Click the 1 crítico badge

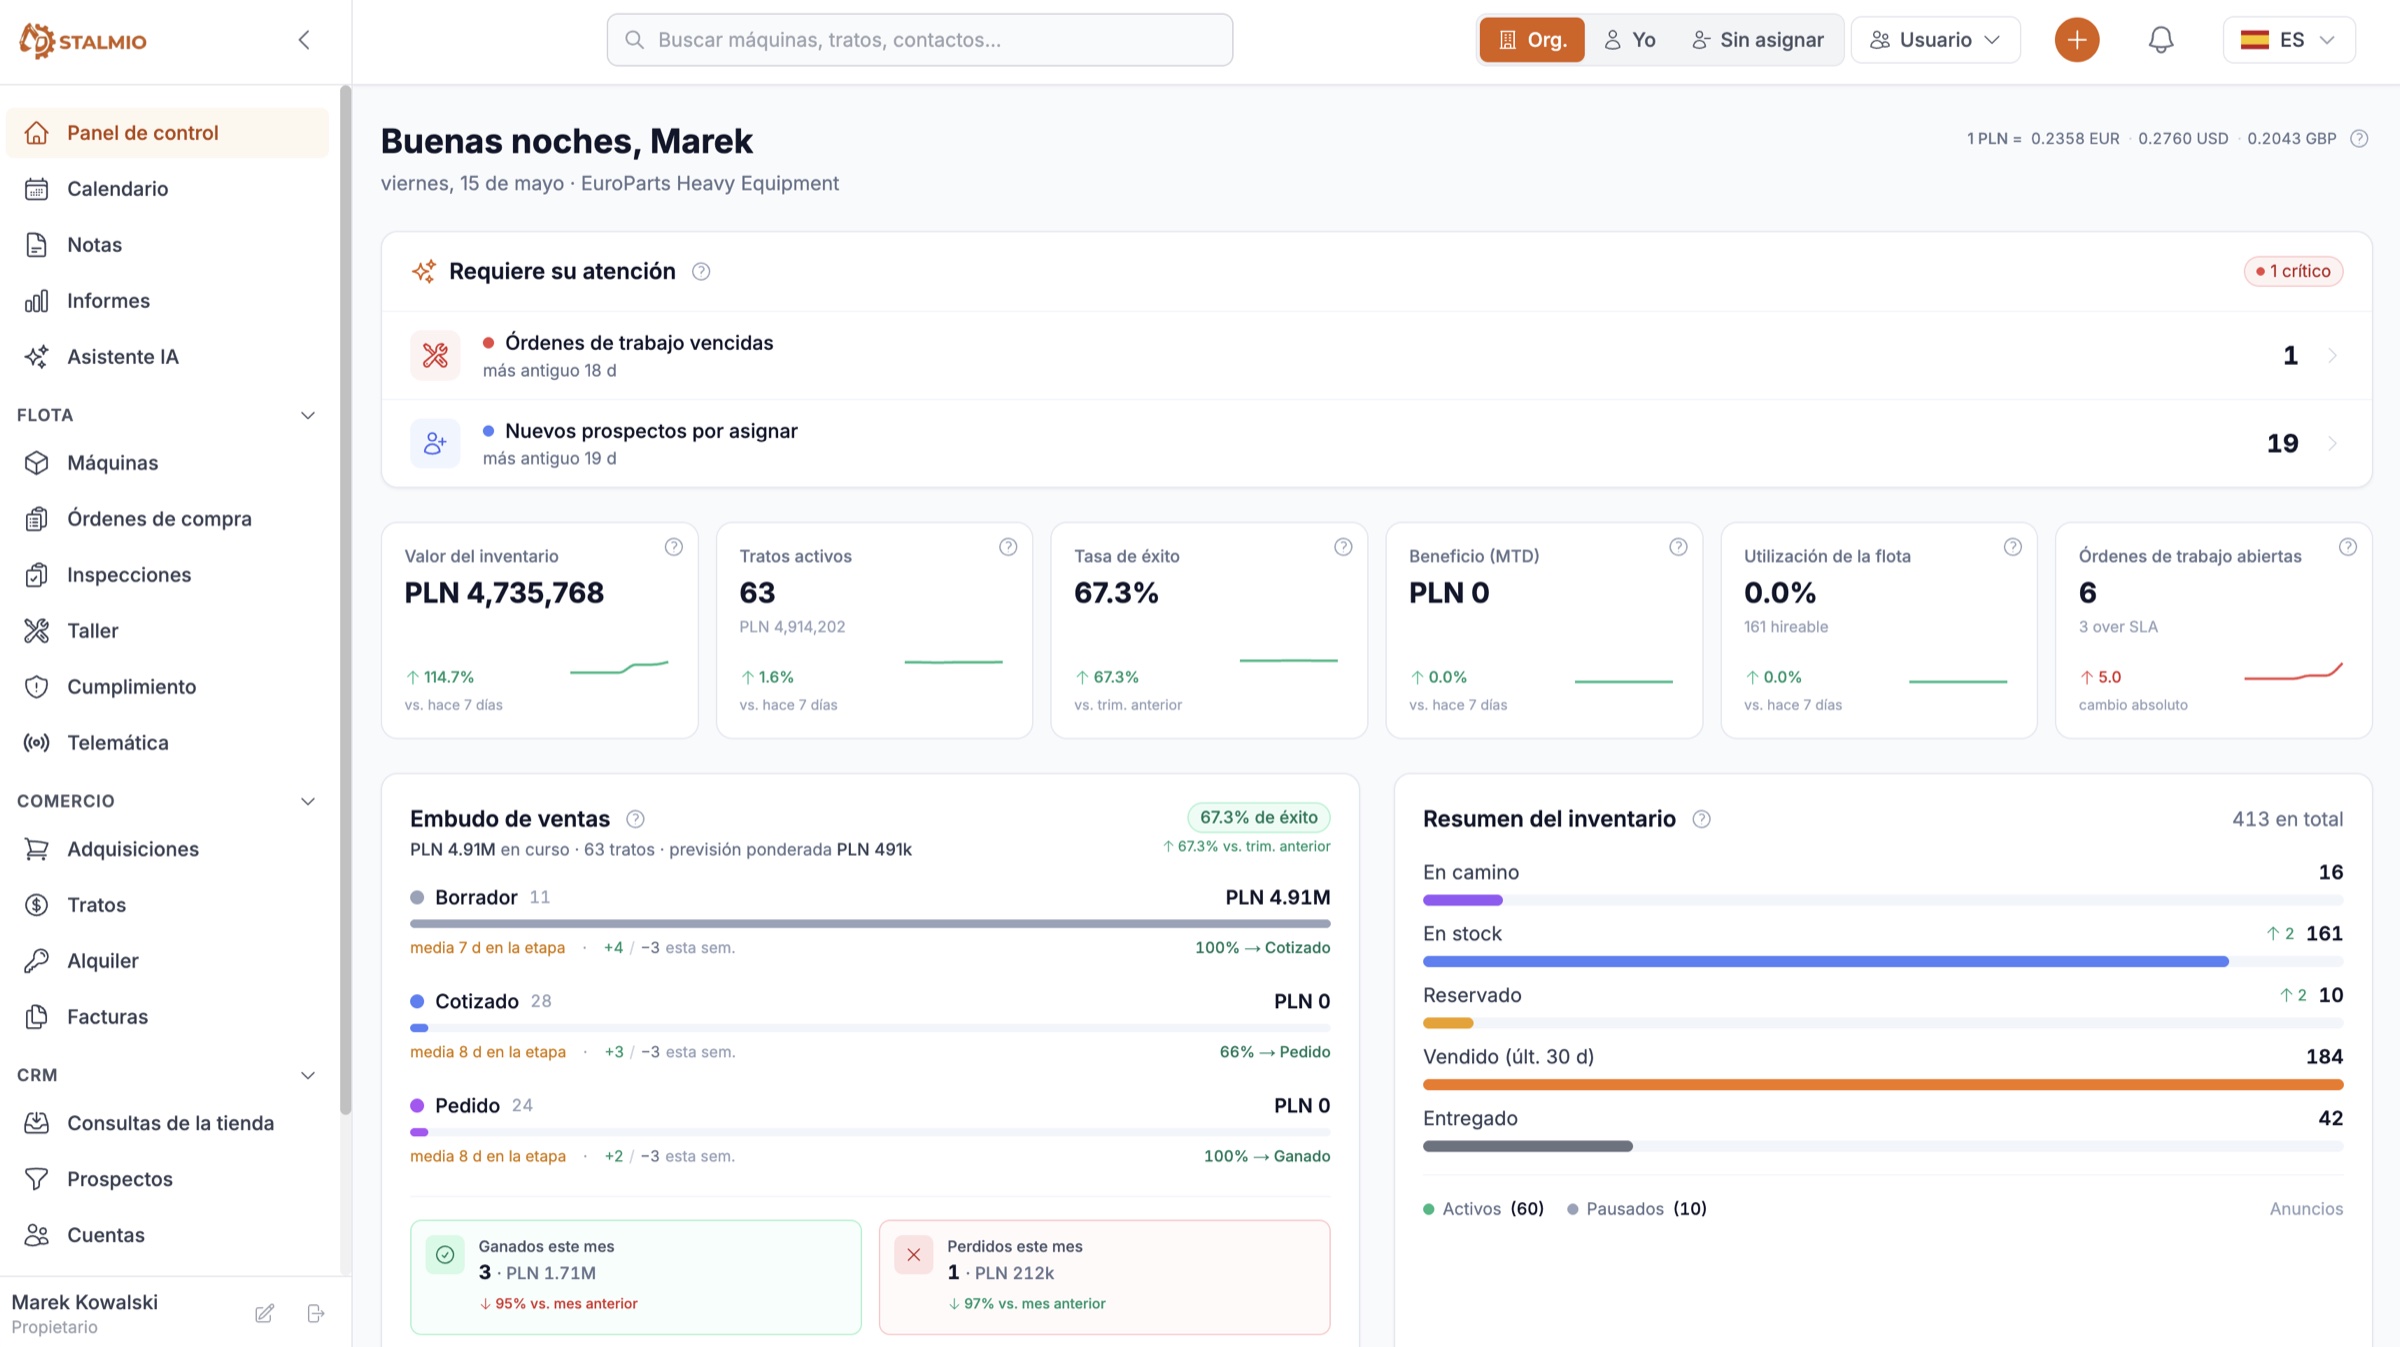tap(2293, 271)
